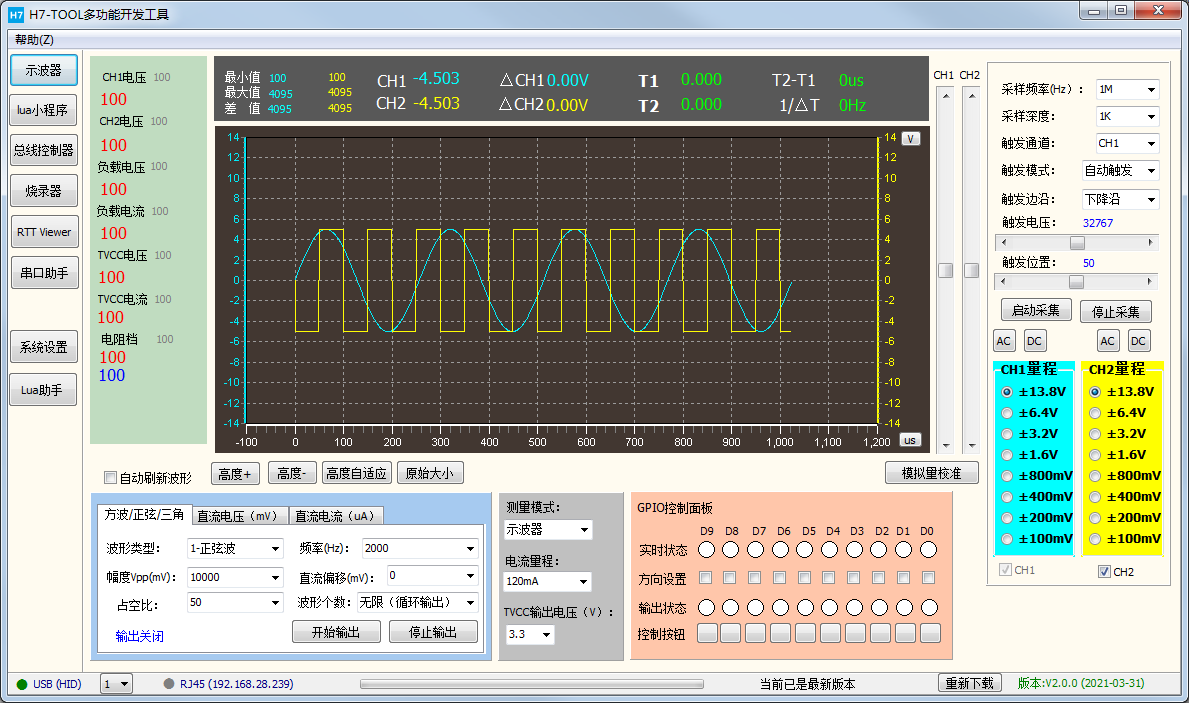Open the 烧录器 programmer tool
This screenshot has width=1189, height=703.
(44, 190)
